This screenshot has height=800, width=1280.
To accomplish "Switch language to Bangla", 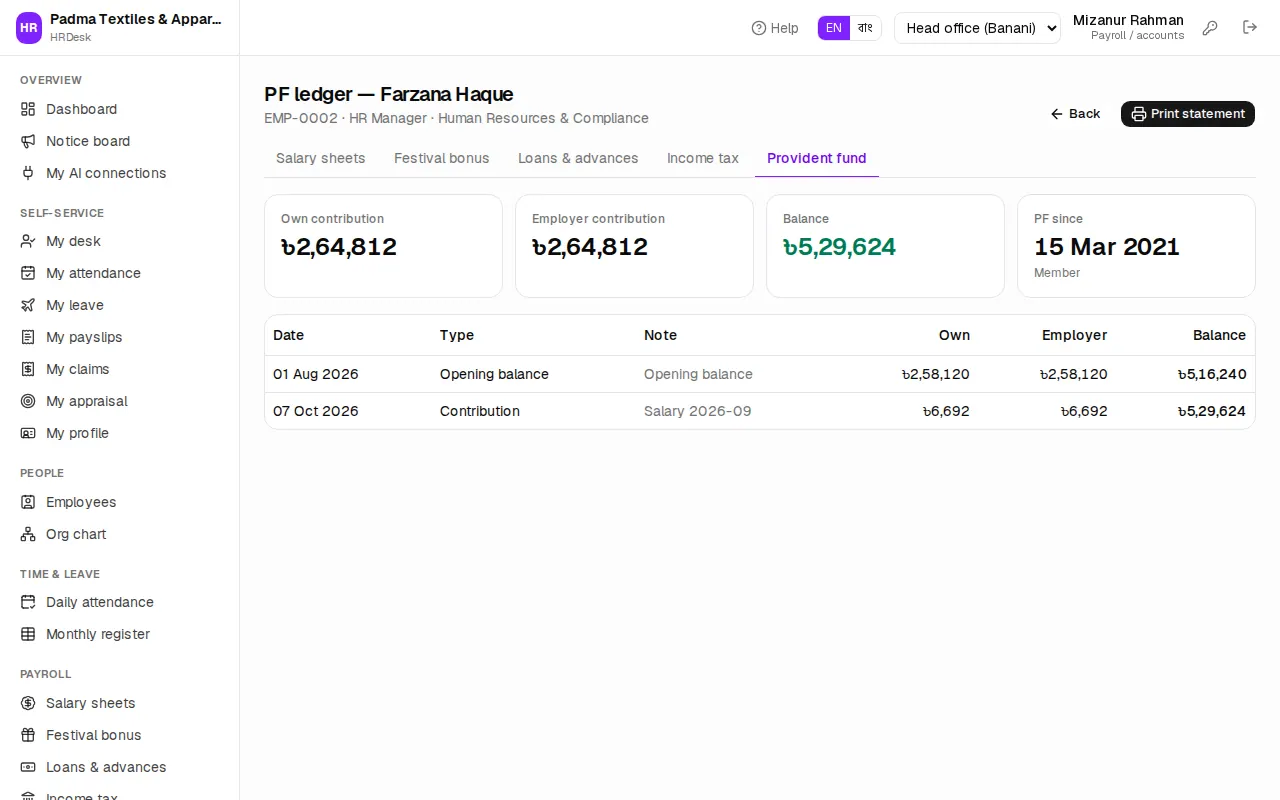I will (x=866, y=28).
